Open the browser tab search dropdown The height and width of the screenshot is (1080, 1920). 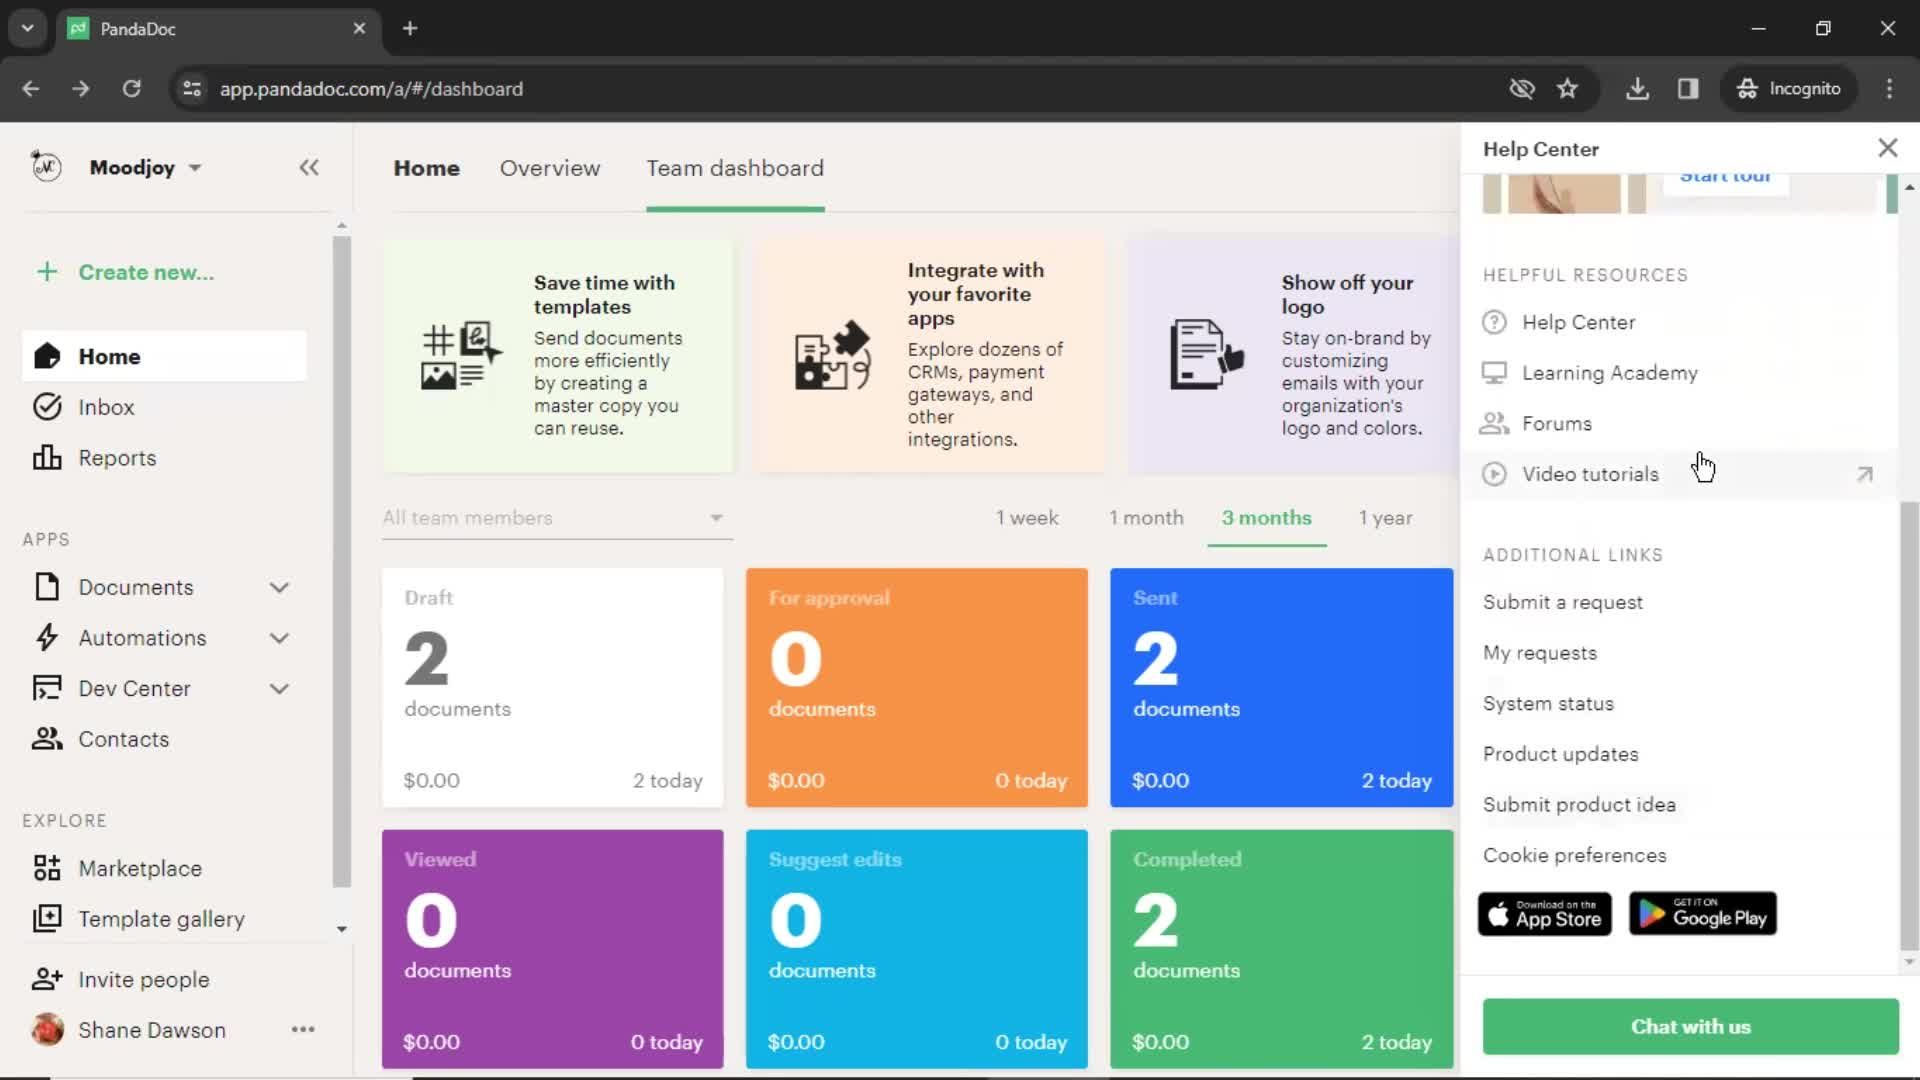[28, 28]
